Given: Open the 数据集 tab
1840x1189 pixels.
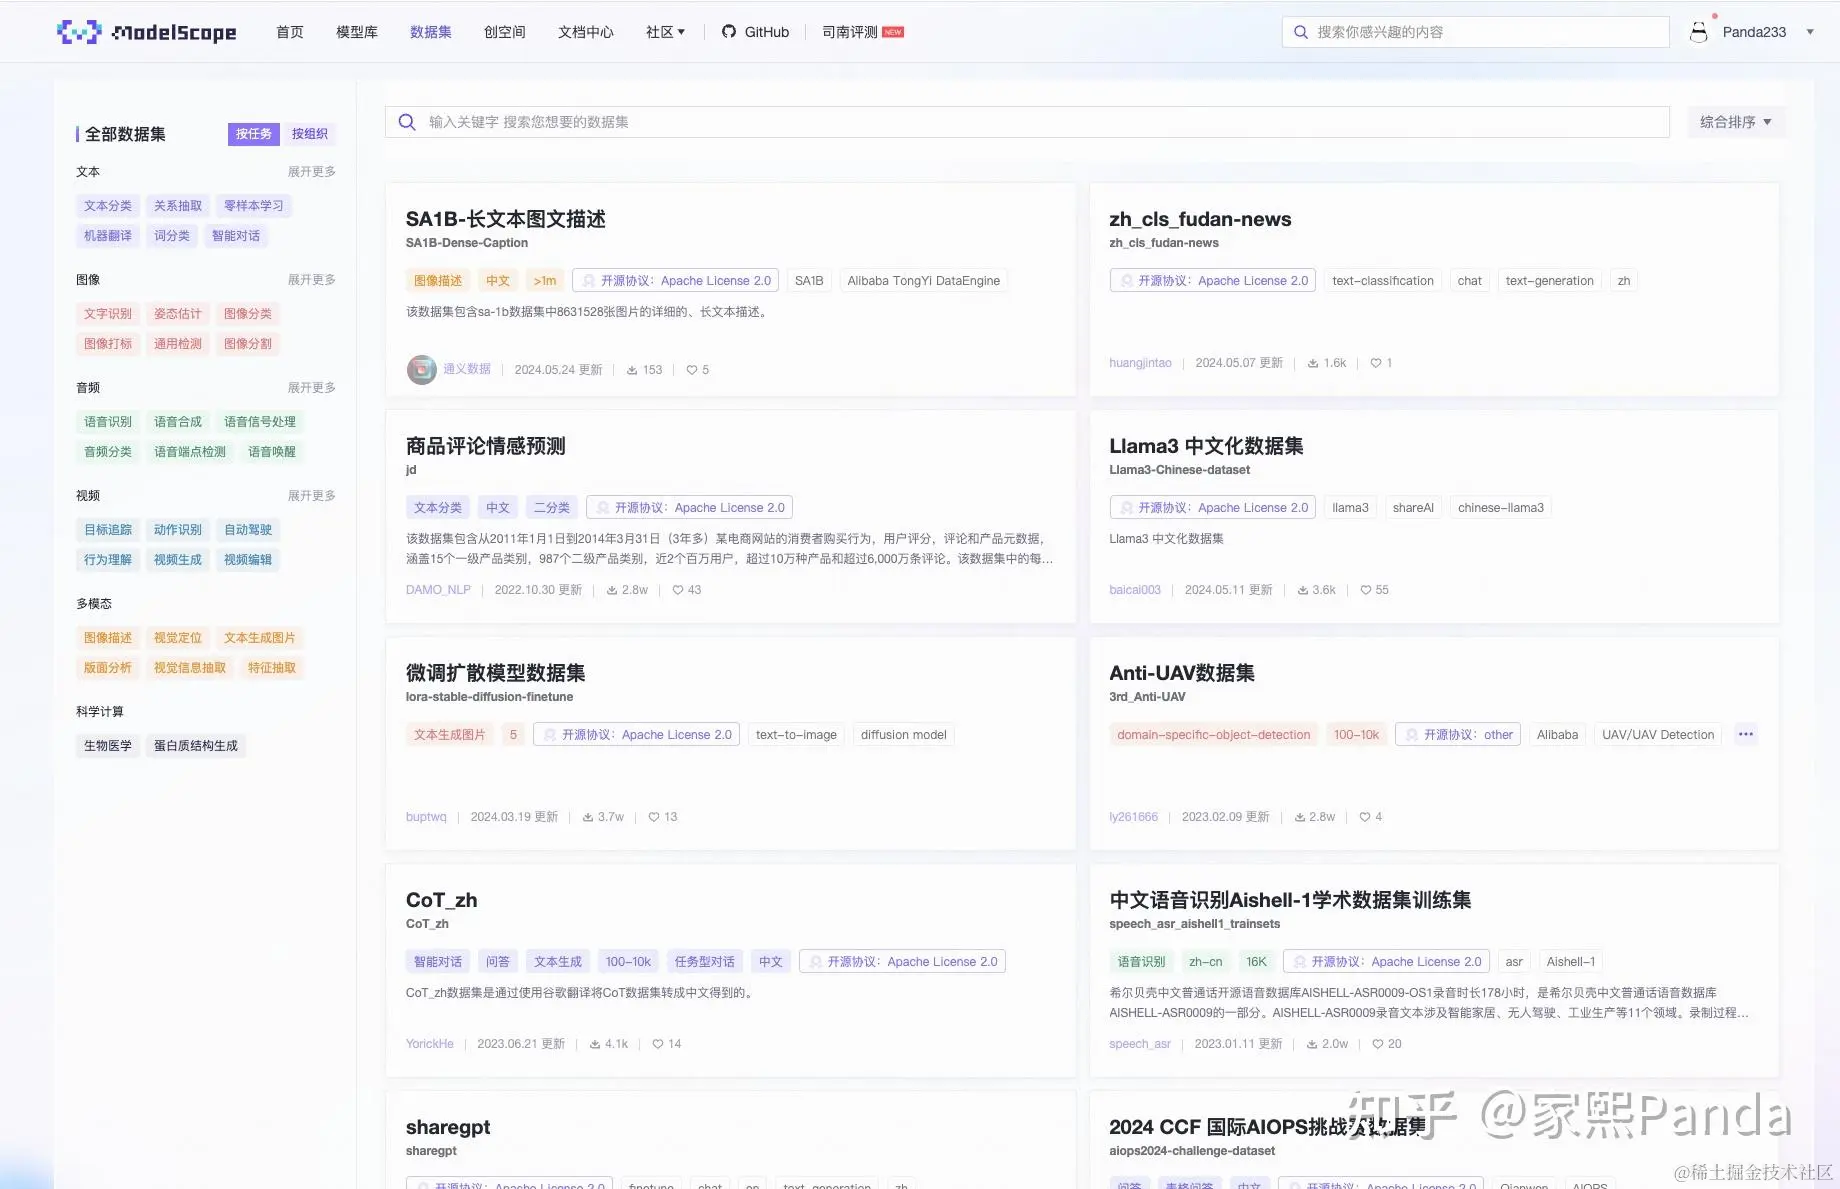Looking at the screenshot, I should pyautogui.click(x=431, y=32).
